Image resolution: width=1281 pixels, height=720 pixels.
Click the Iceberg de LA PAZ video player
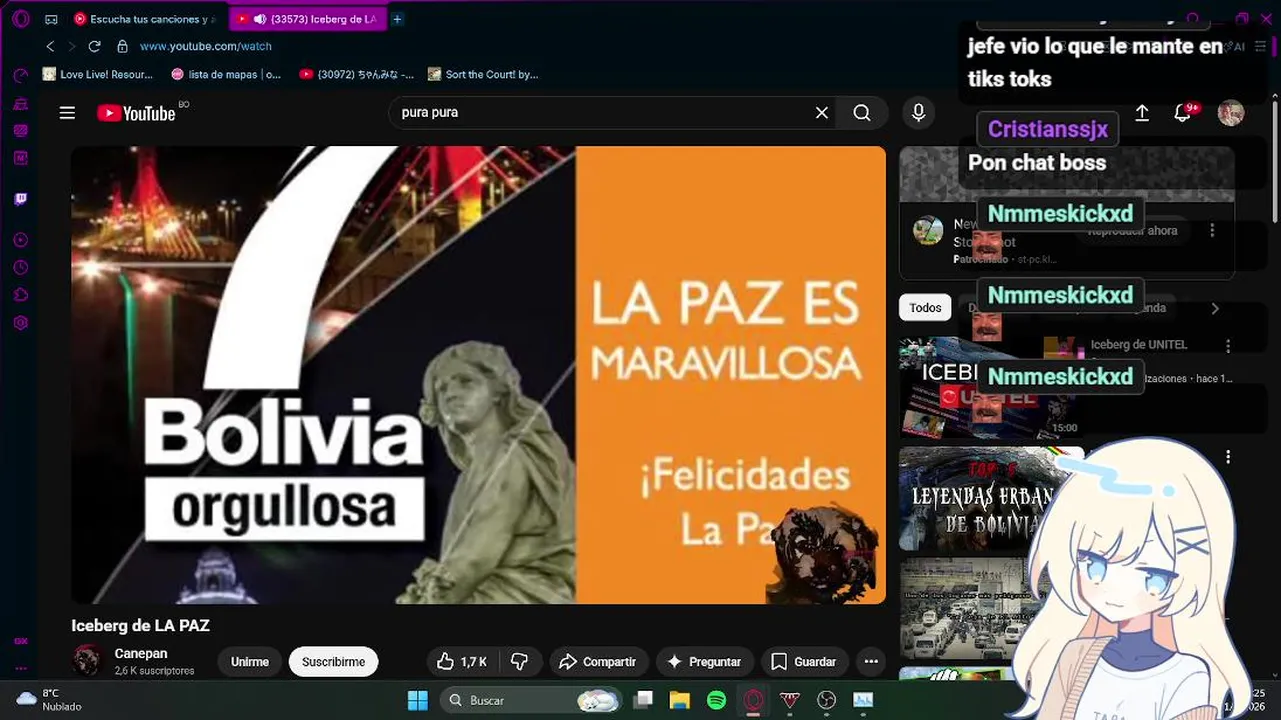tap(478, 375)
